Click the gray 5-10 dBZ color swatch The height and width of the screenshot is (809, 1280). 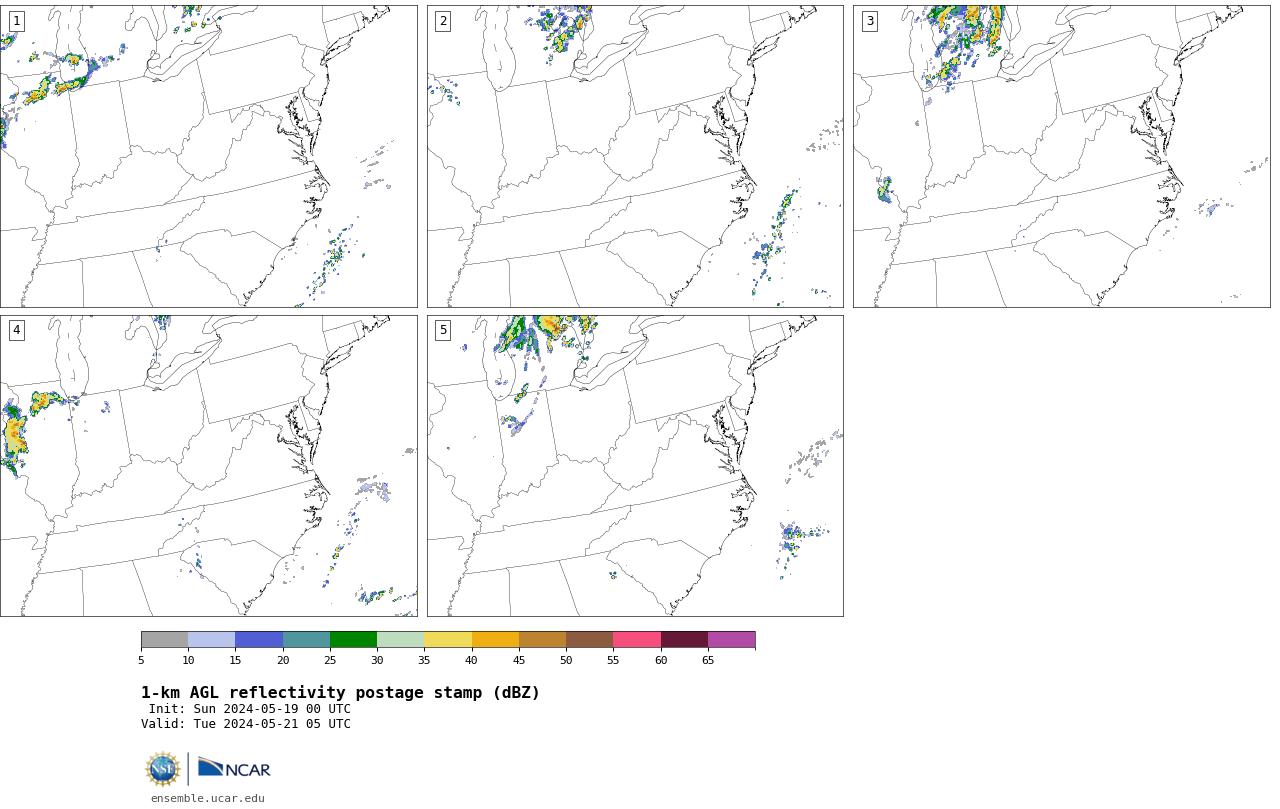tap(165, 640)
